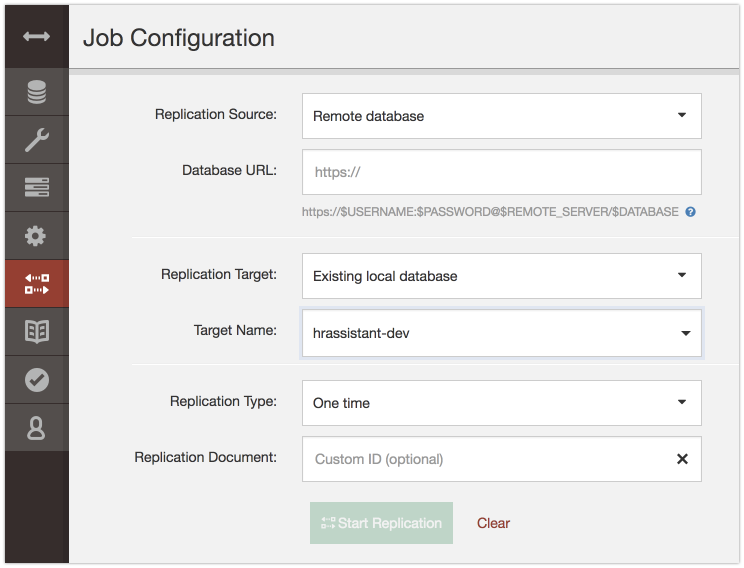The image size is (744, 568).
Task: Open the Setup wrench icon
Action: [x=37, y=140]
